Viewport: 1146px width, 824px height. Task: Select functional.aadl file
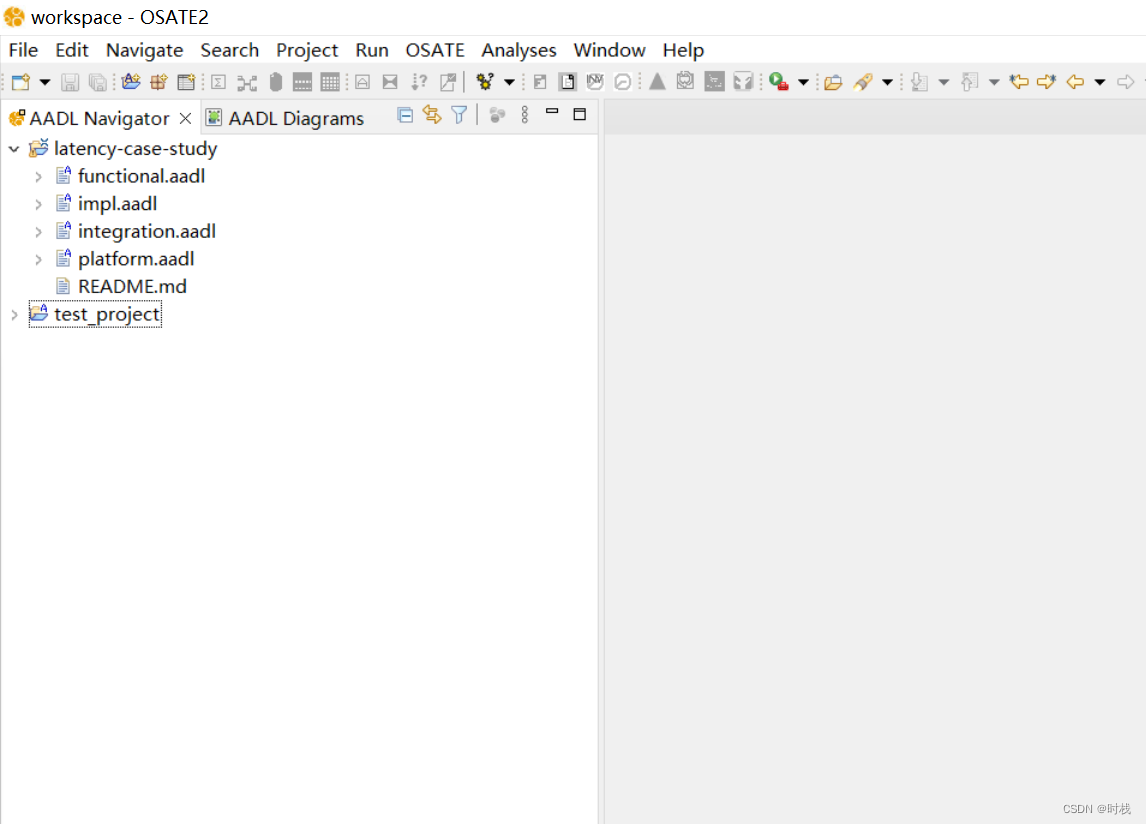(x=141, y=176)
